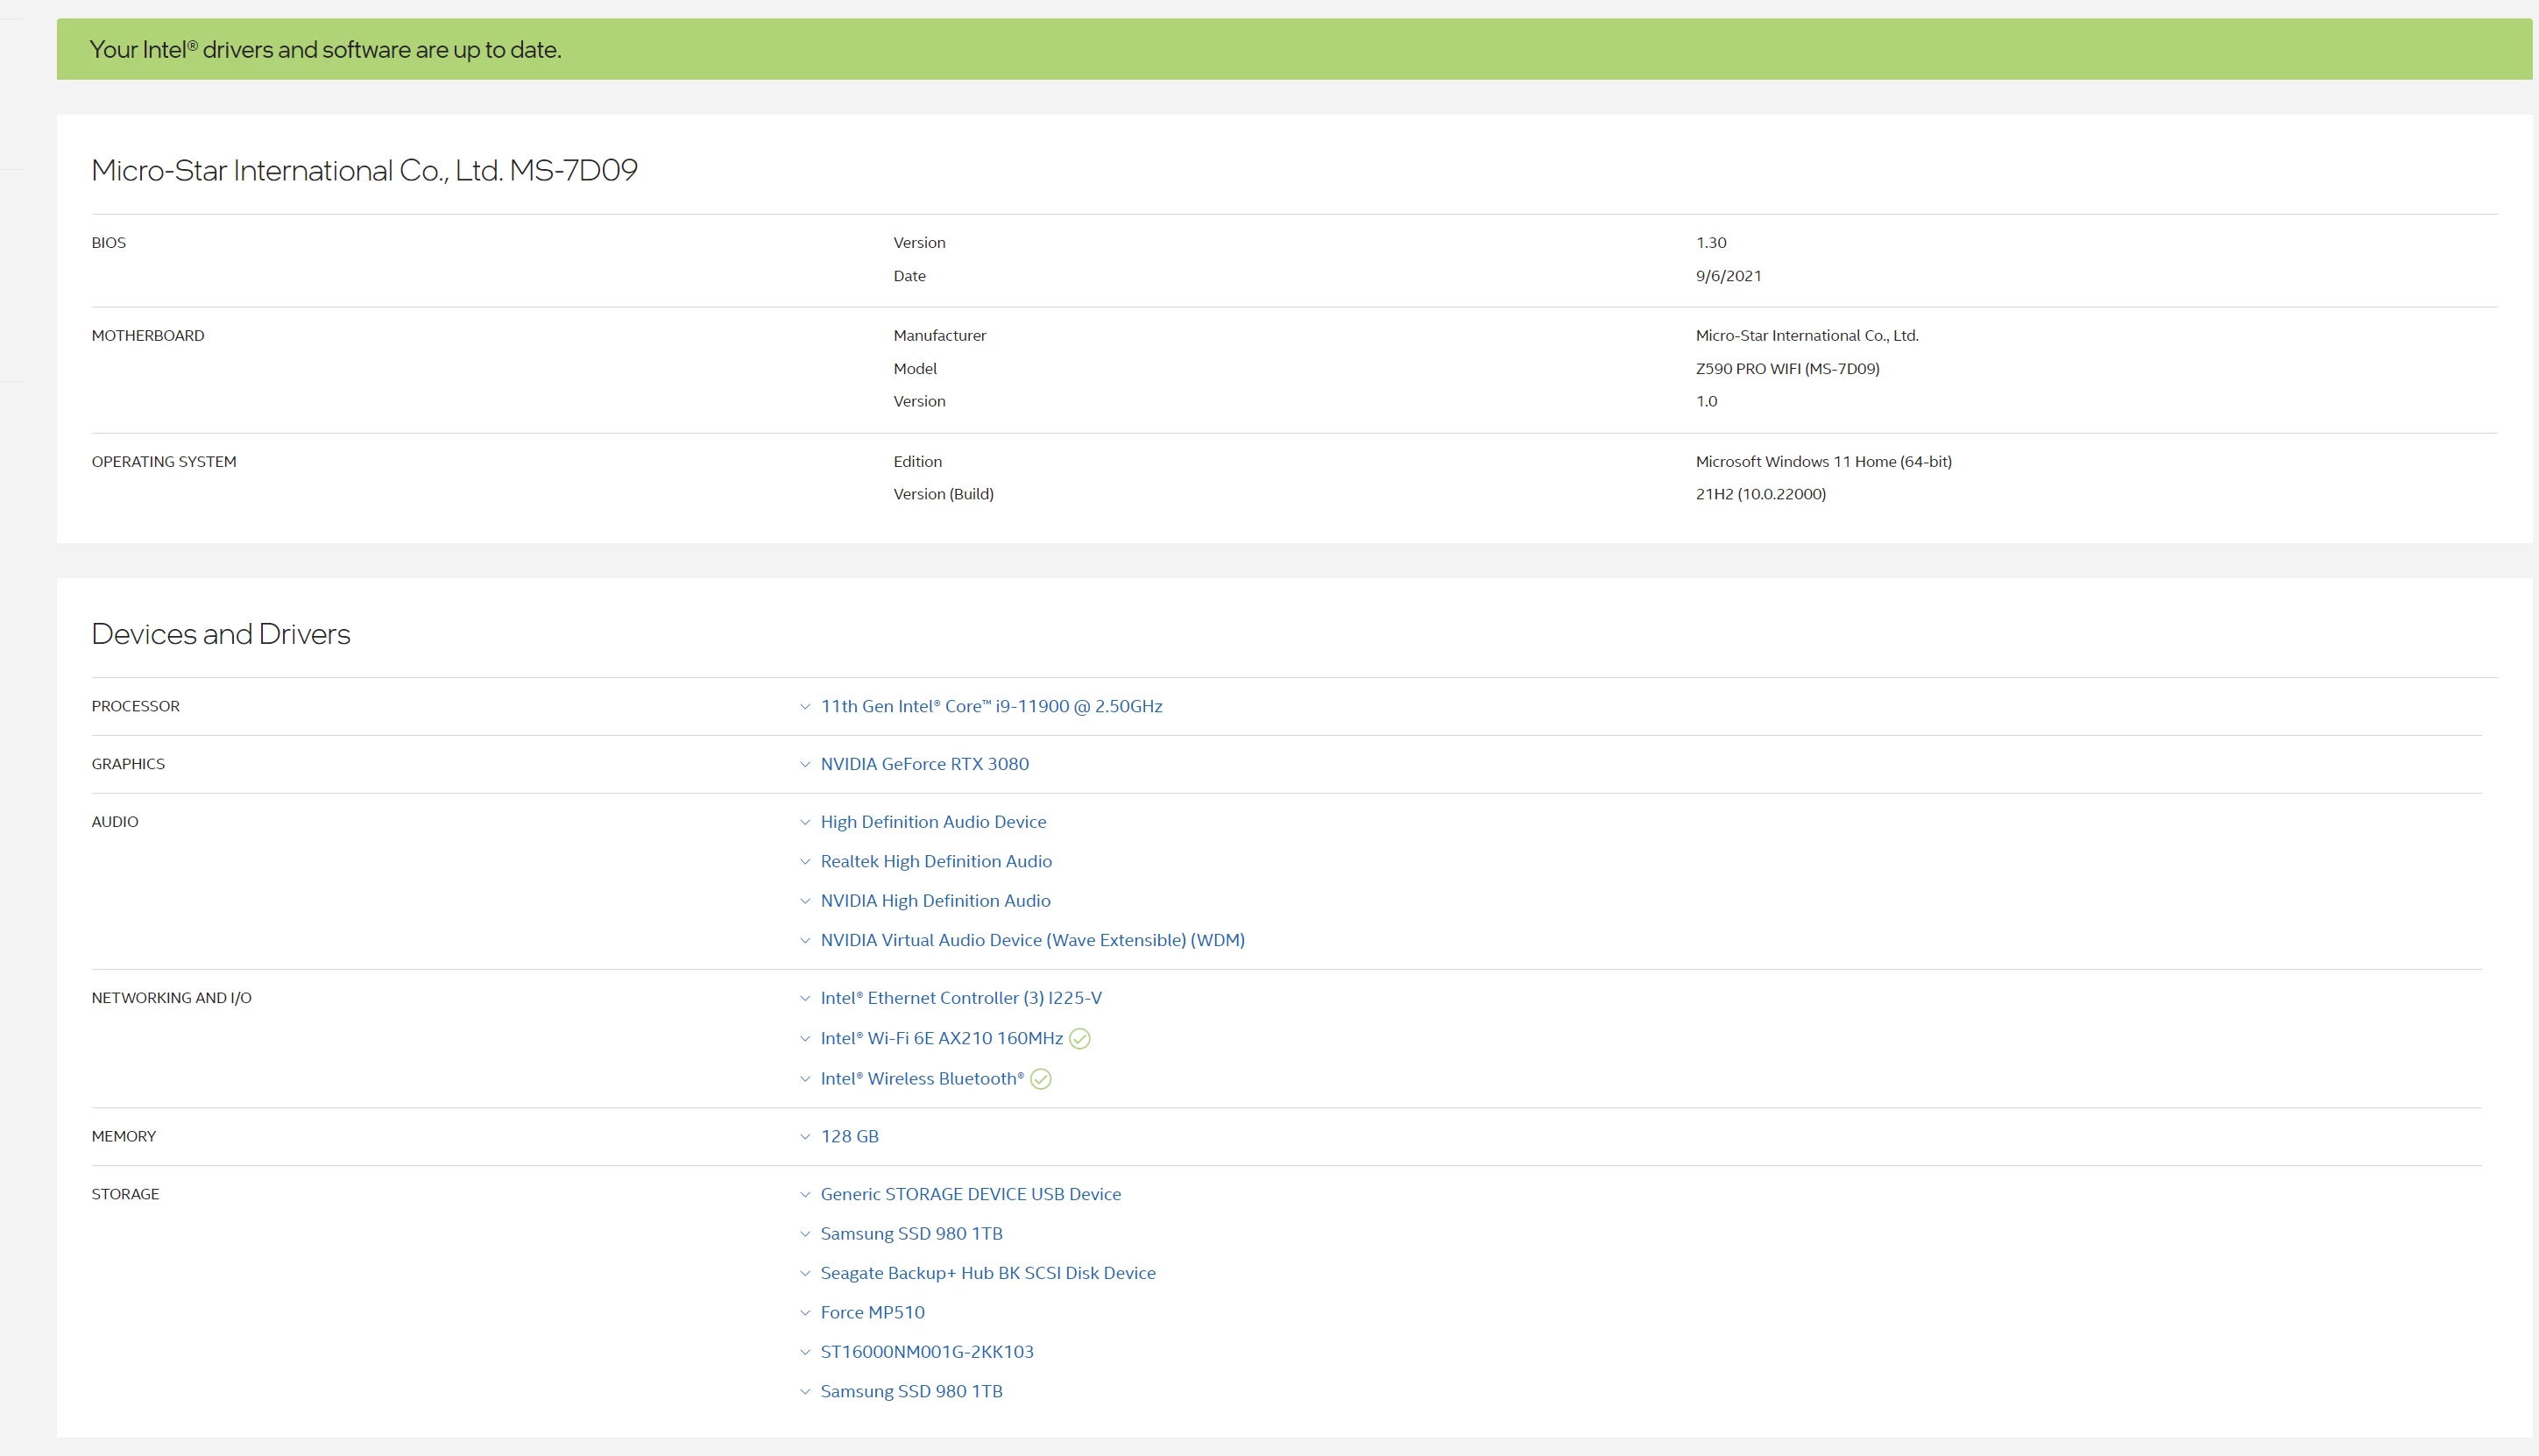Open Seagate Backup+ Hub BK SCSI Disk Device
This screenshot has width=2539, height=1456.
point(987,1273)
